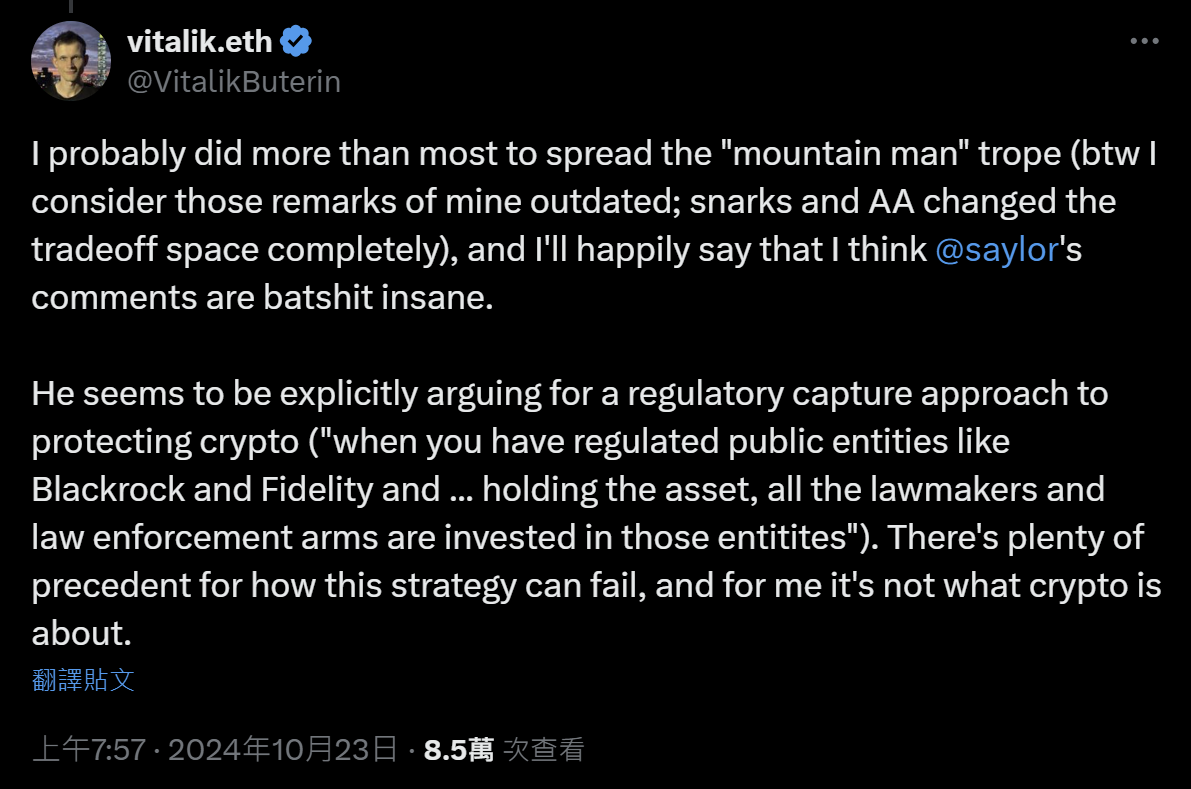Open vitalik.eth's profile via his avatar

[x=71, y=60]
